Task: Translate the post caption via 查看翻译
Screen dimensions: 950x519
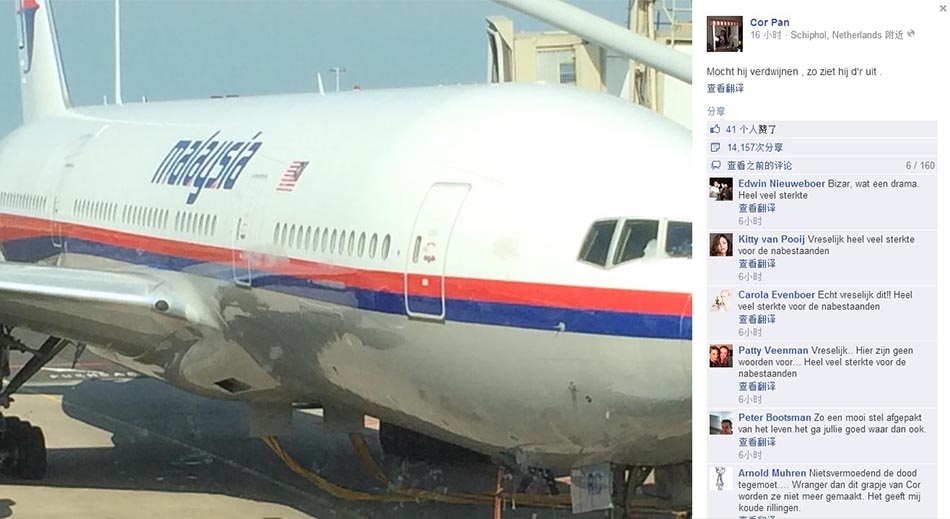Action: coord(725,88)
